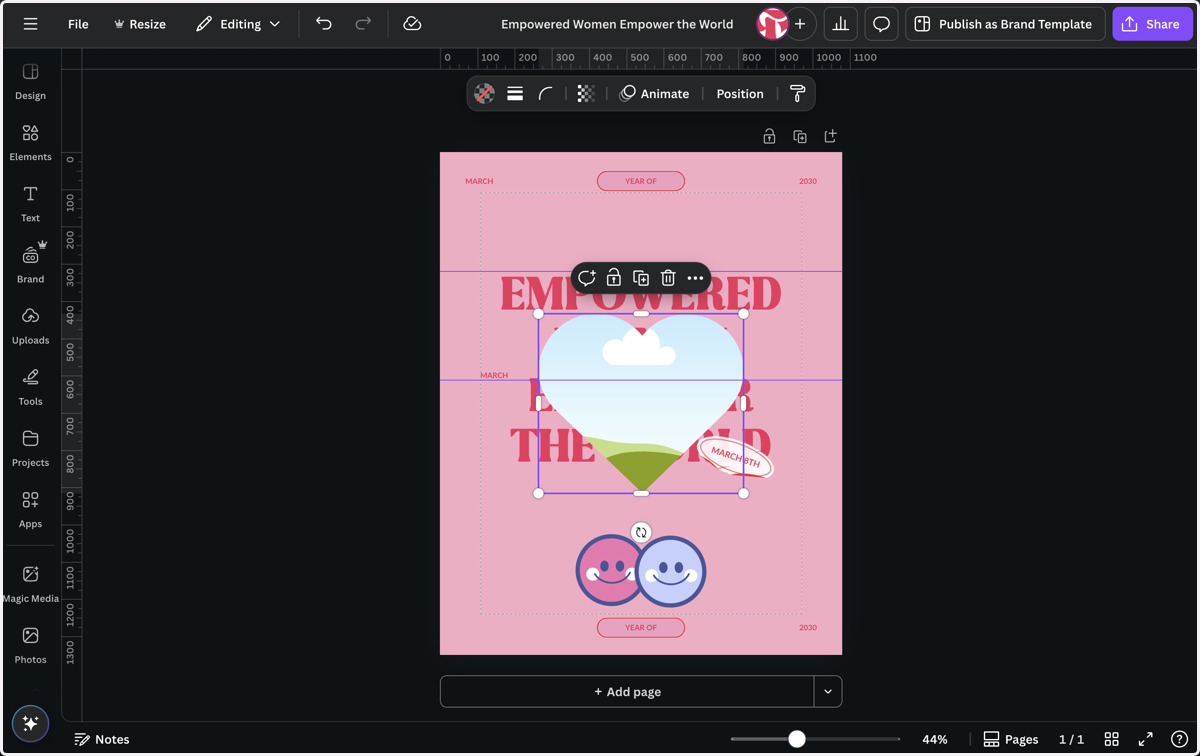Open the corner rounding option
The image size is (1200, 756).
(x=545, y=94)
